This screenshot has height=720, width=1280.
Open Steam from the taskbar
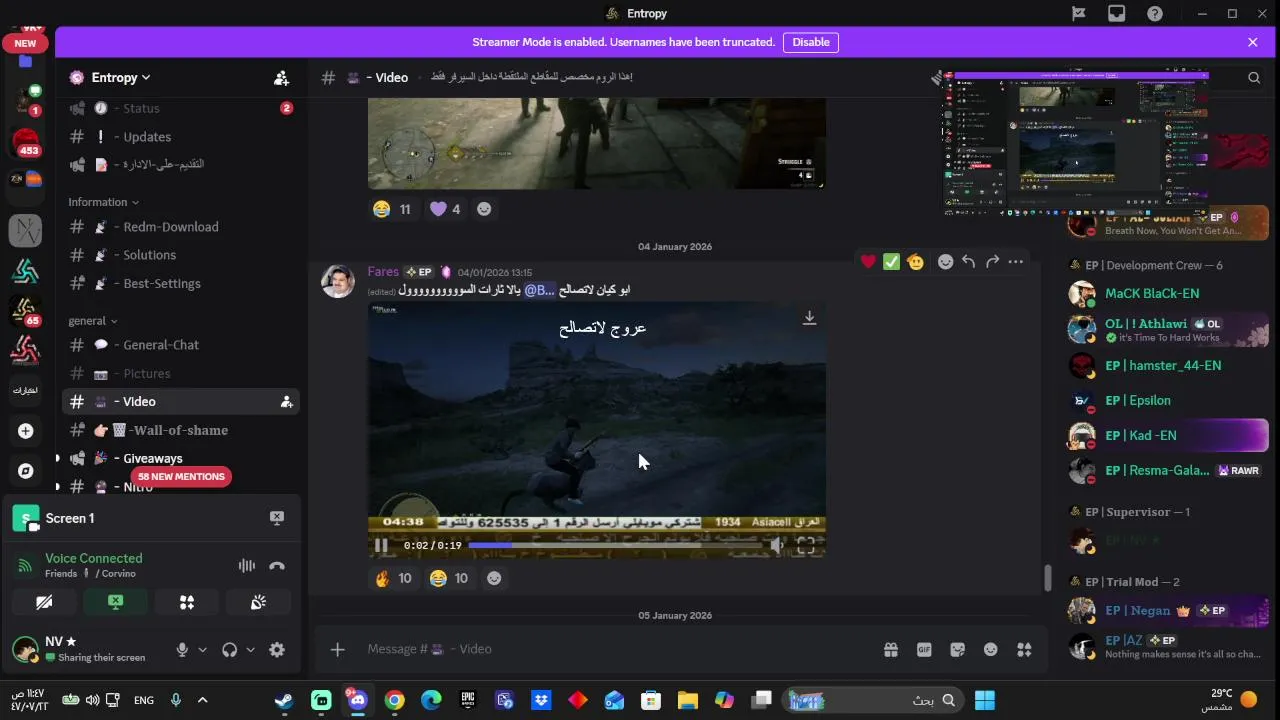284,700
